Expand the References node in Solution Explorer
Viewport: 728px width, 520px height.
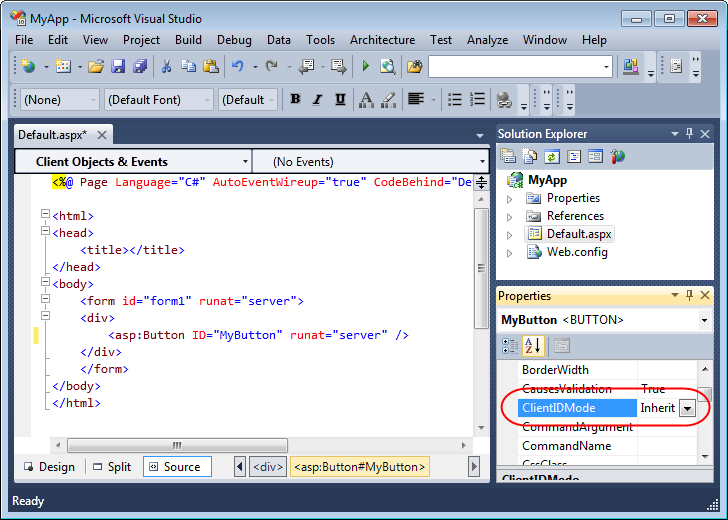pos(509,217)
